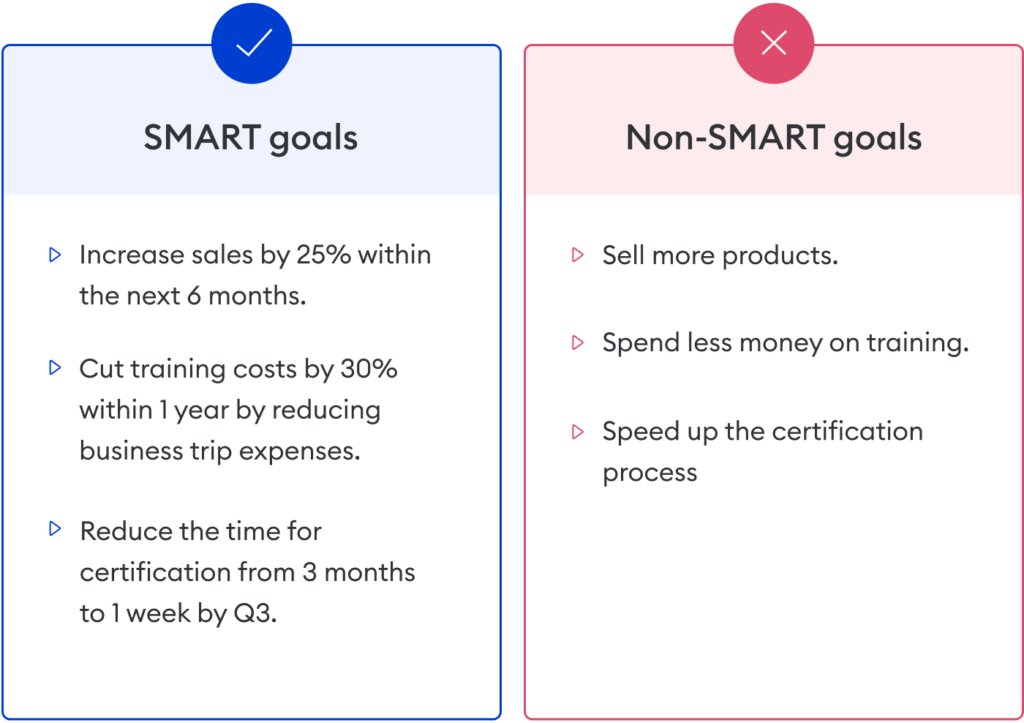Click the blue triangle bullet beside Reduce the time
This screenshot has height=723, width=1024.
pos(55,528)
